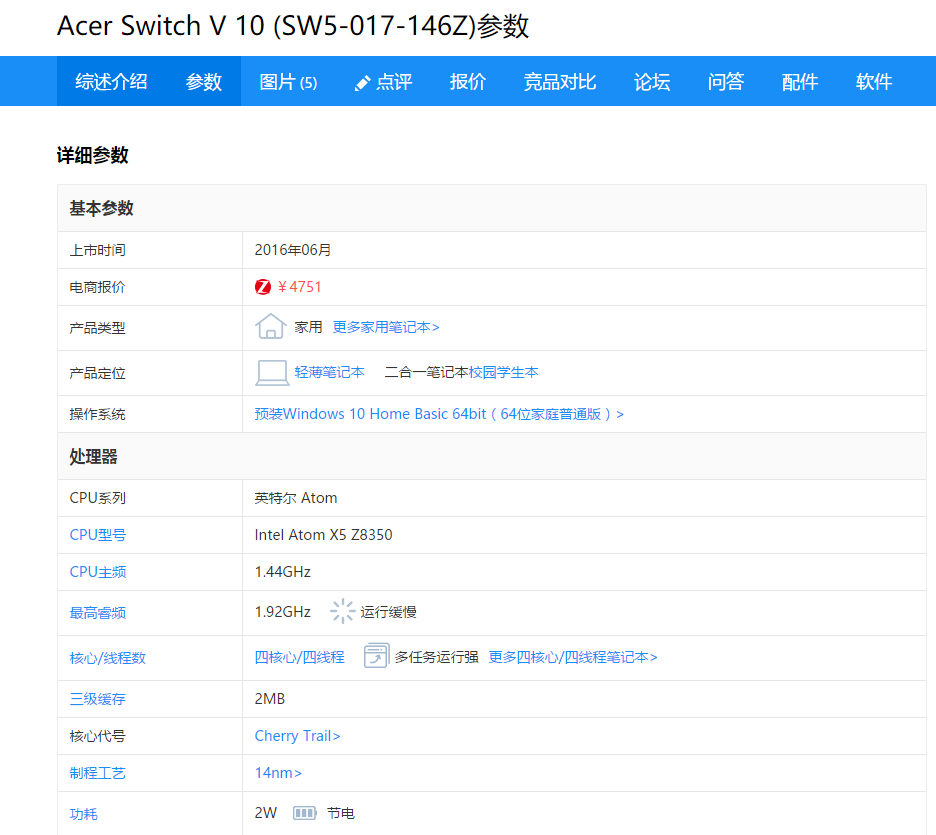Click the 二合一笔记本 text

click(x=427, y=372)
